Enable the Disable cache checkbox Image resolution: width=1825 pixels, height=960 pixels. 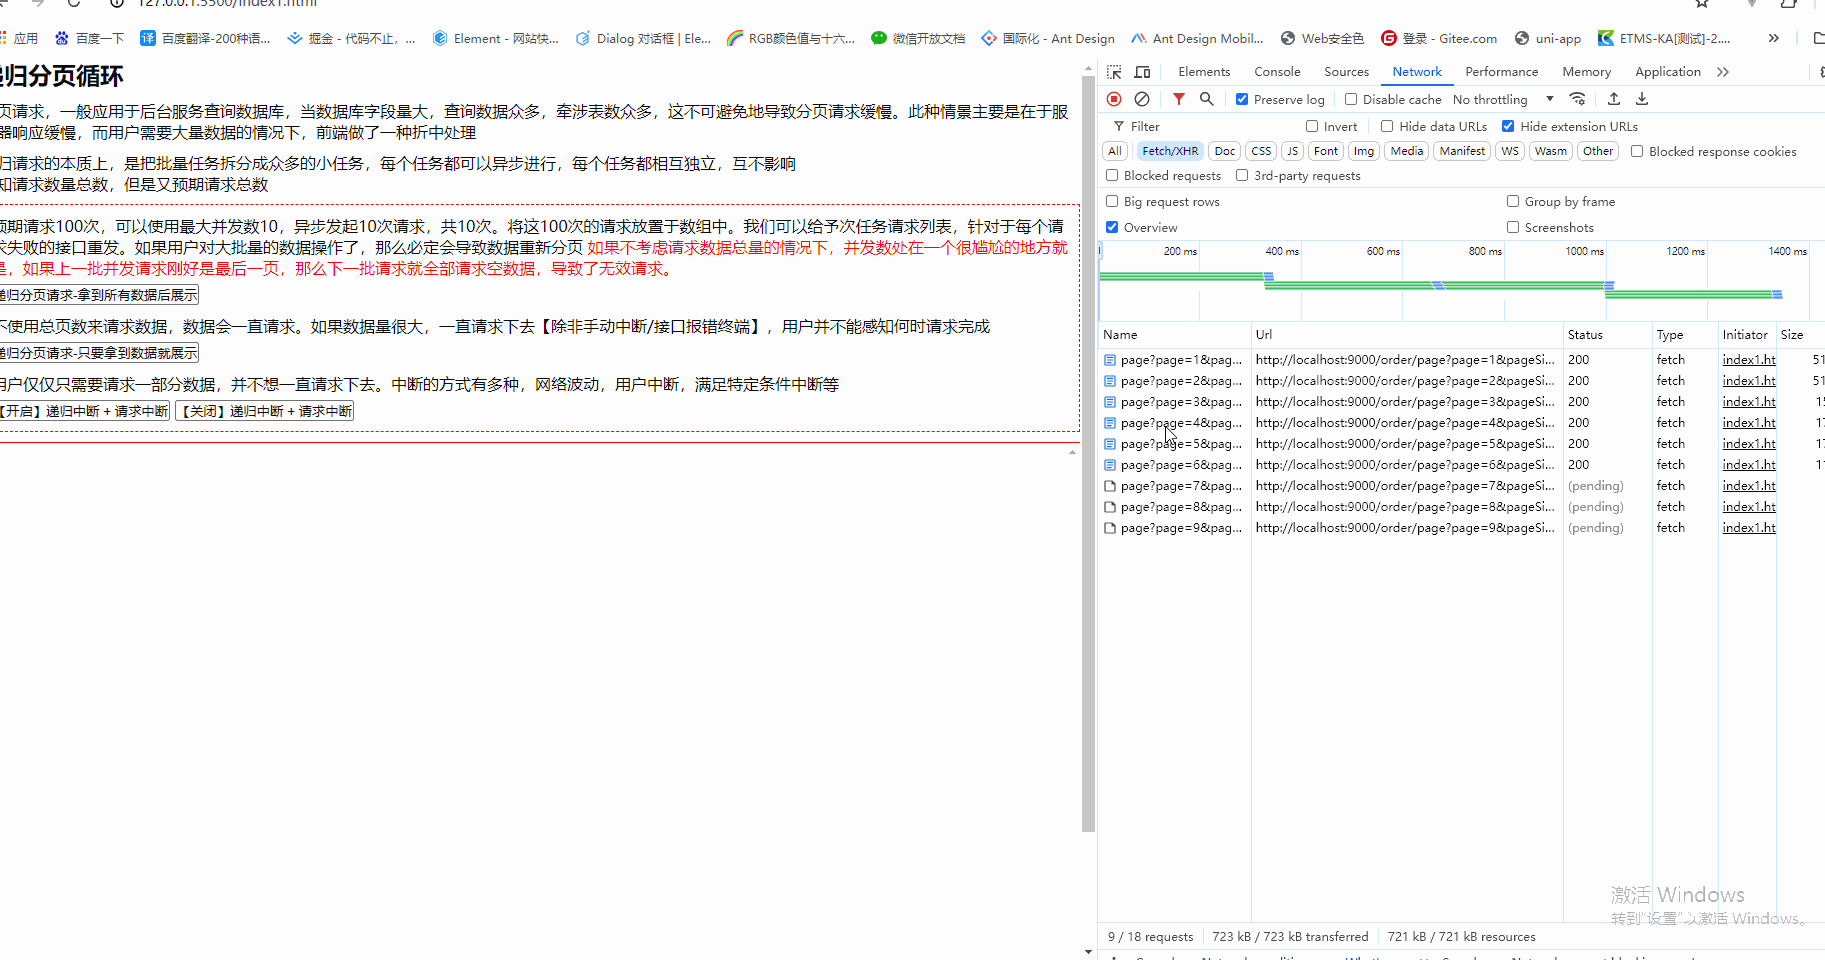(x=1351, y=99)
